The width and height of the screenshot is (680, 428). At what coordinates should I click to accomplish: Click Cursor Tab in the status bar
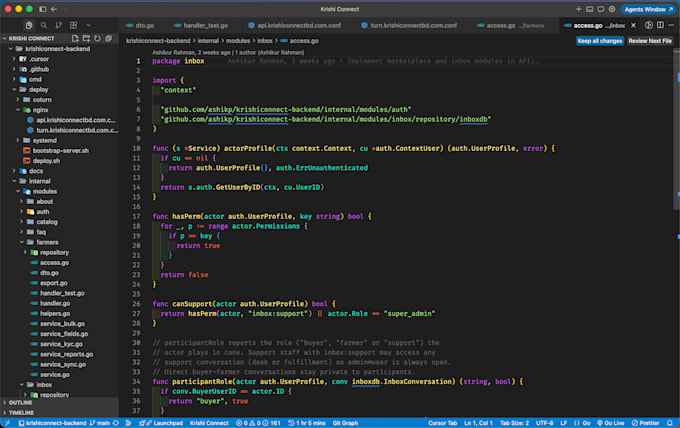(442, 423)
